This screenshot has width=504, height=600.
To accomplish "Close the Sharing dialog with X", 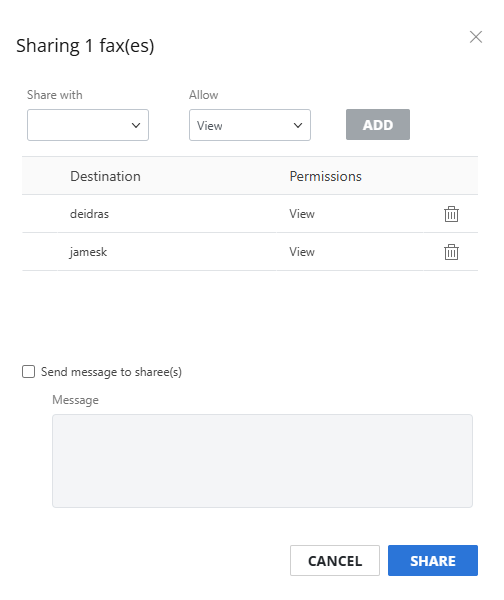I will click(476, 37).
